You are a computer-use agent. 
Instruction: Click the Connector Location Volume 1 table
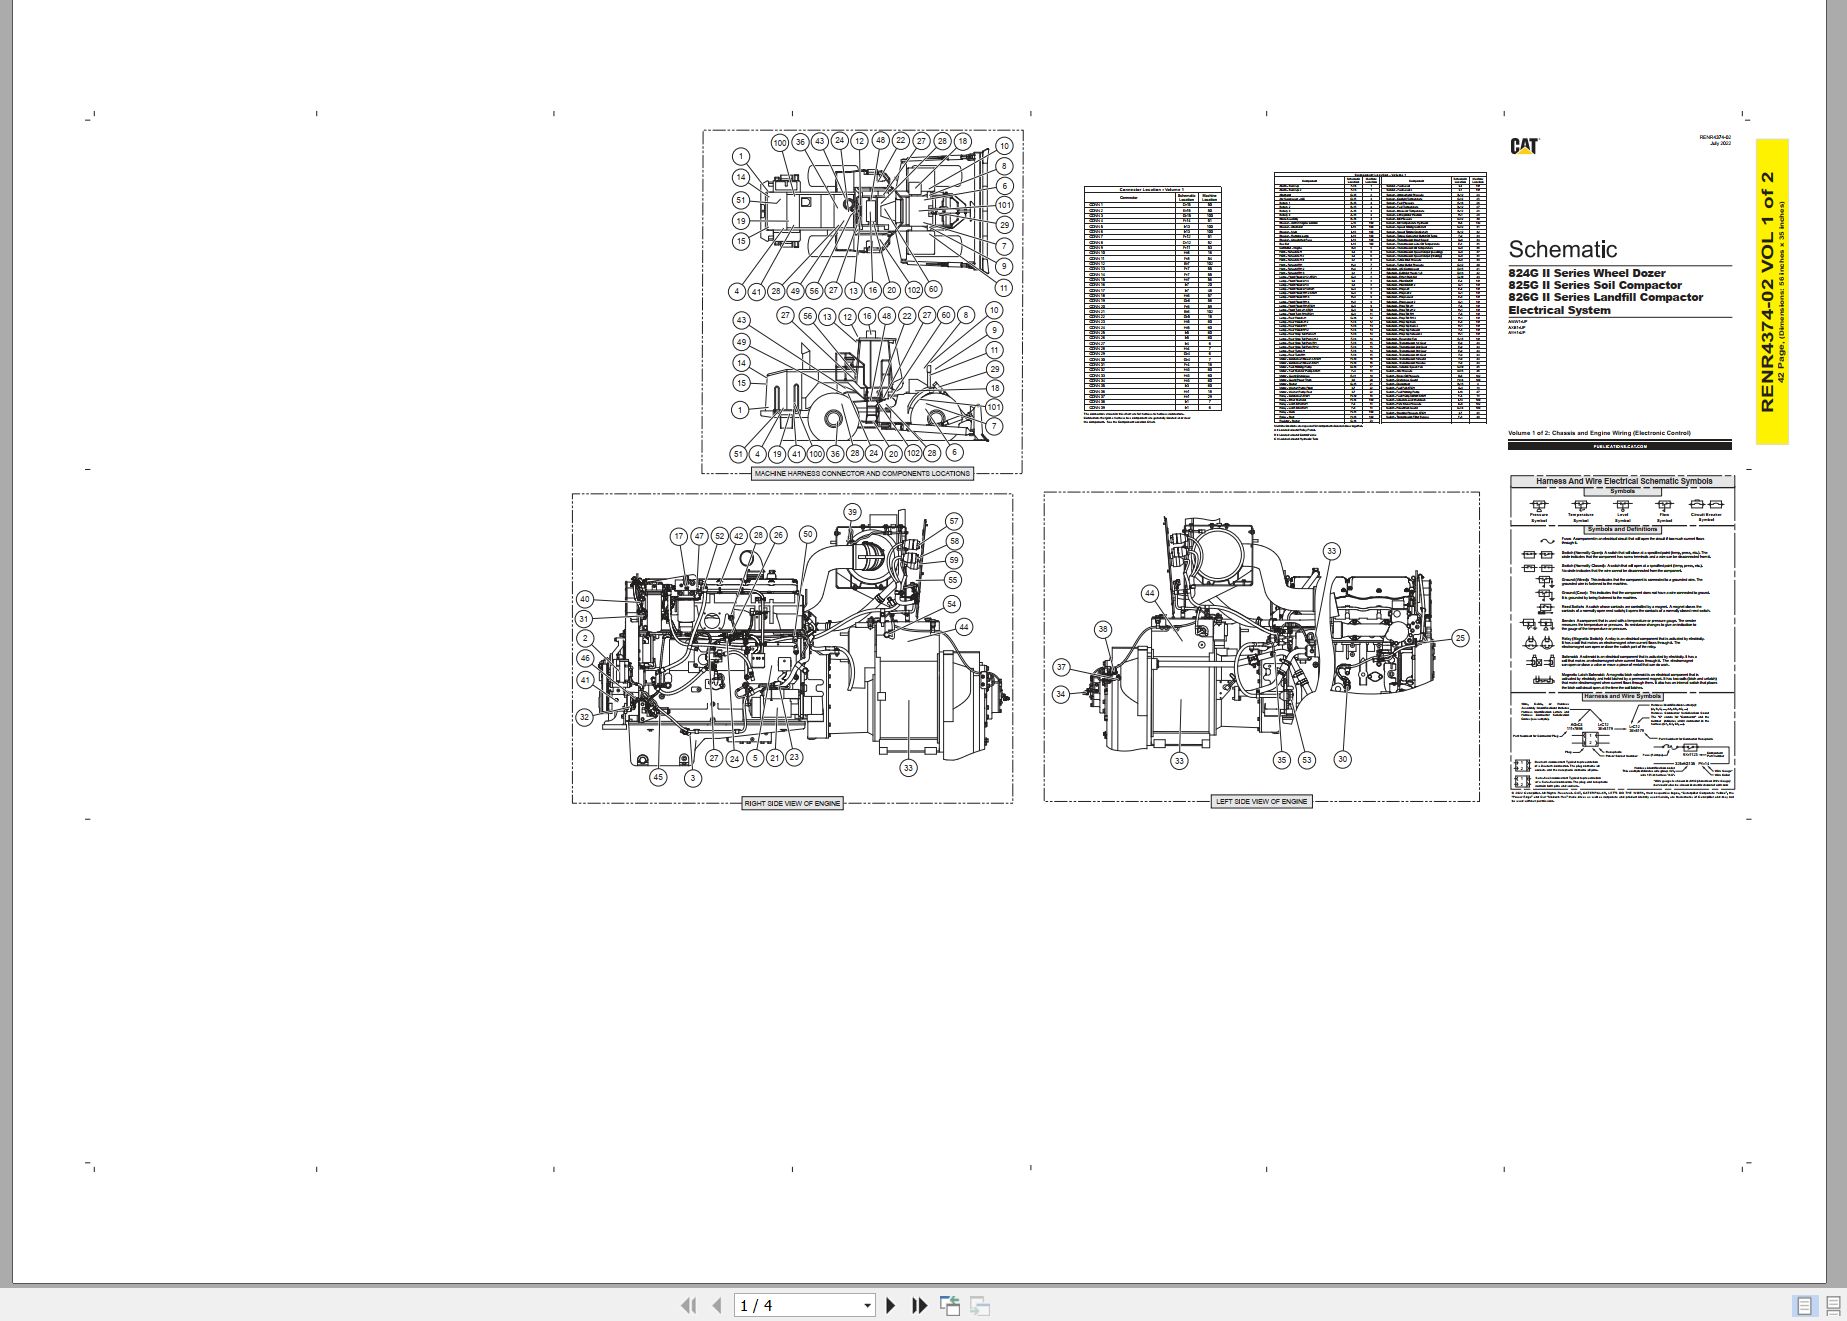point(1152,299)
